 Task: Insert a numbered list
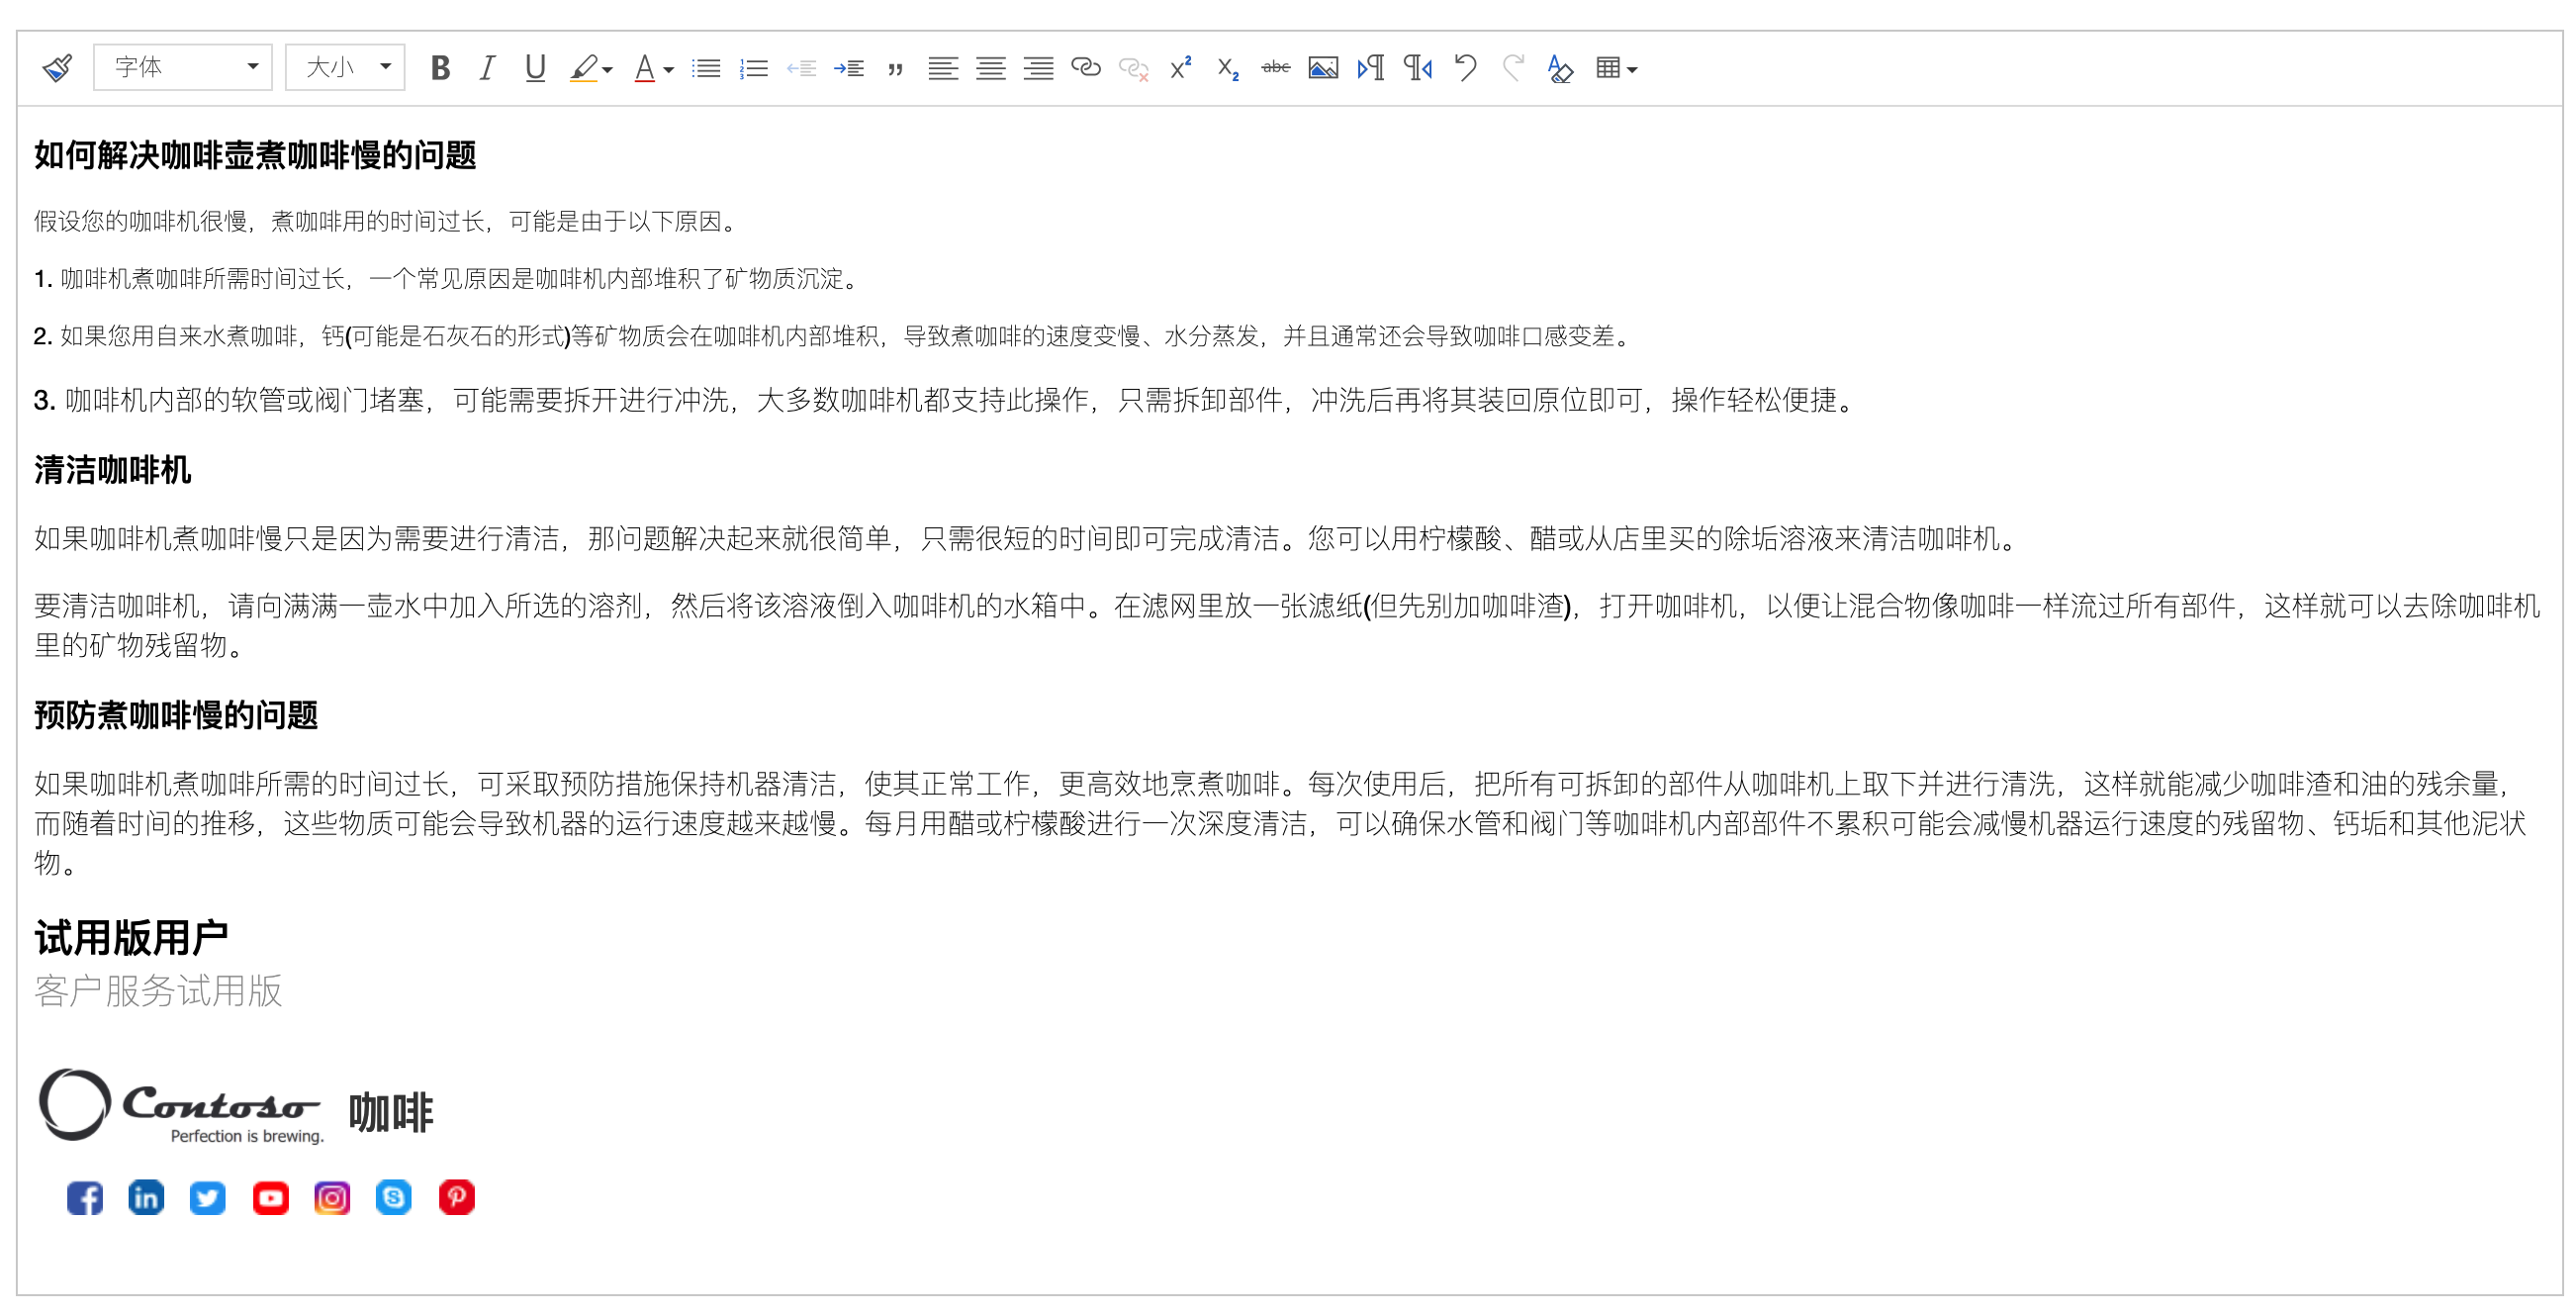(753, 68)
